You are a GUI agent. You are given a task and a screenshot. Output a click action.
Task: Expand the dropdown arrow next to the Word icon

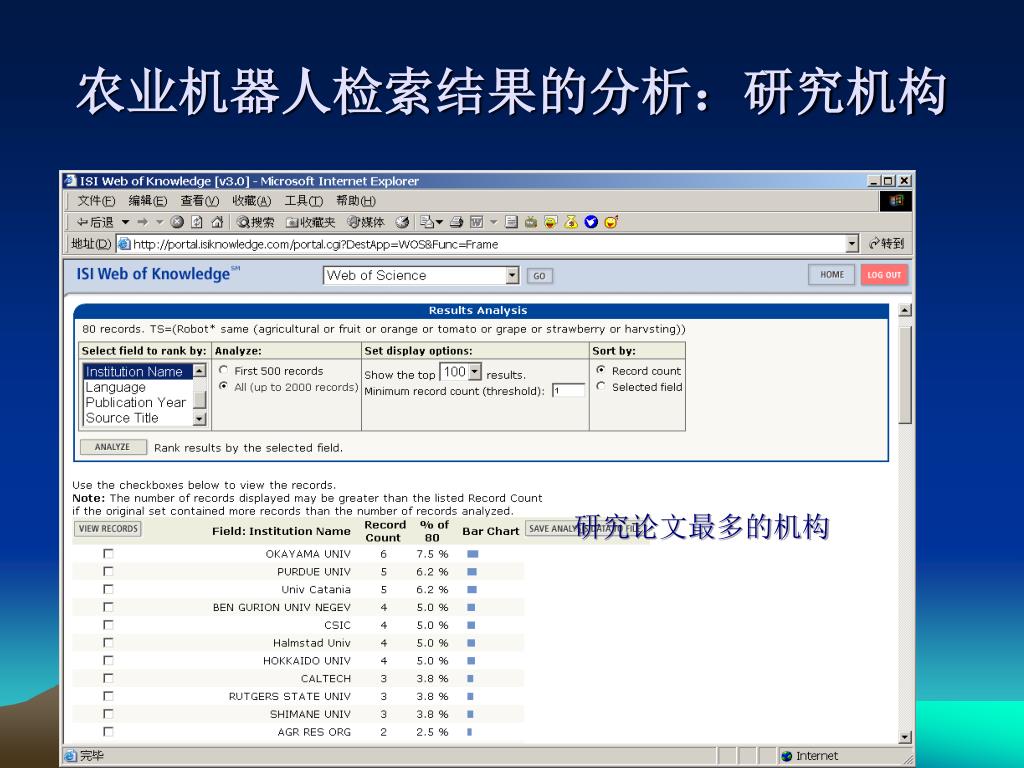tap(494, 222)
